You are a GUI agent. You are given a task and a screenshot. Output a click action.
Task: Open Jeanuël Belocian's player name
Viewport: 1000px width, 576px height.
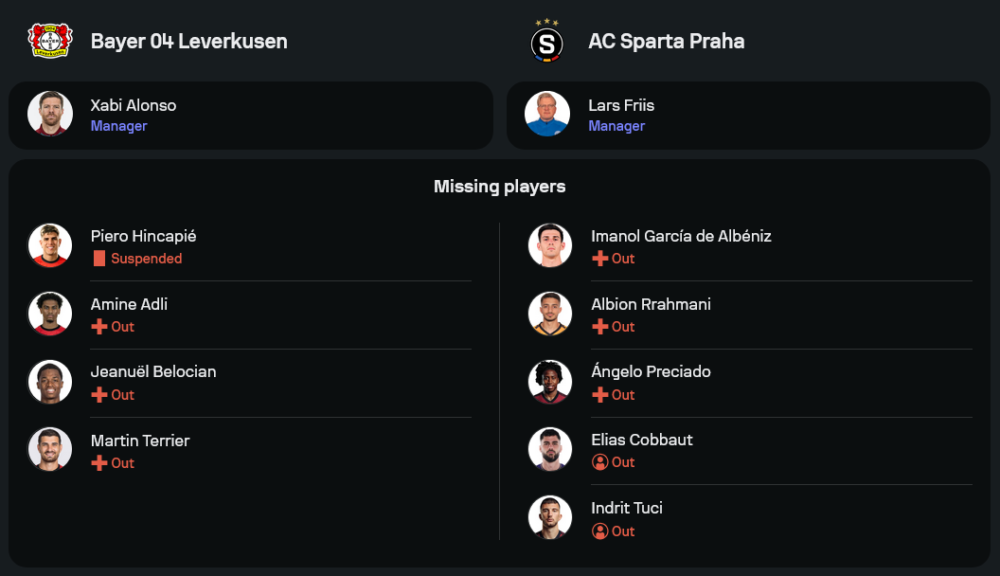pyautogui.click(x=153, y=372)
